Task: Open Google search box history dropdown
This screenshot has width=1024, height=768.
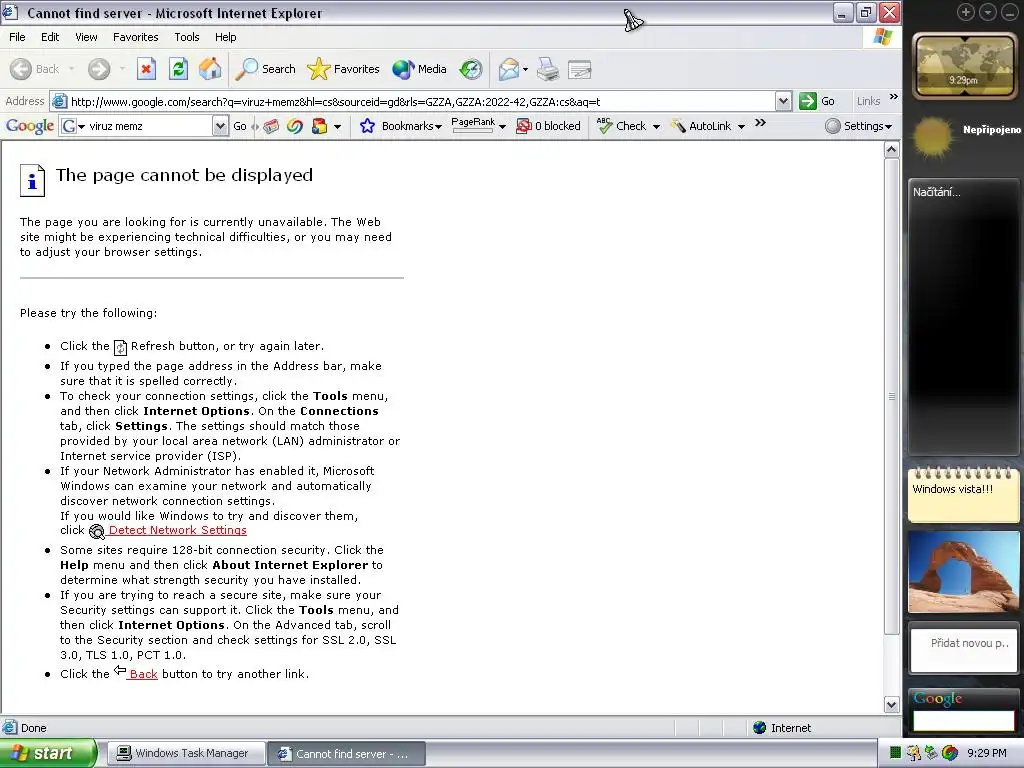Action: [220, 125]
